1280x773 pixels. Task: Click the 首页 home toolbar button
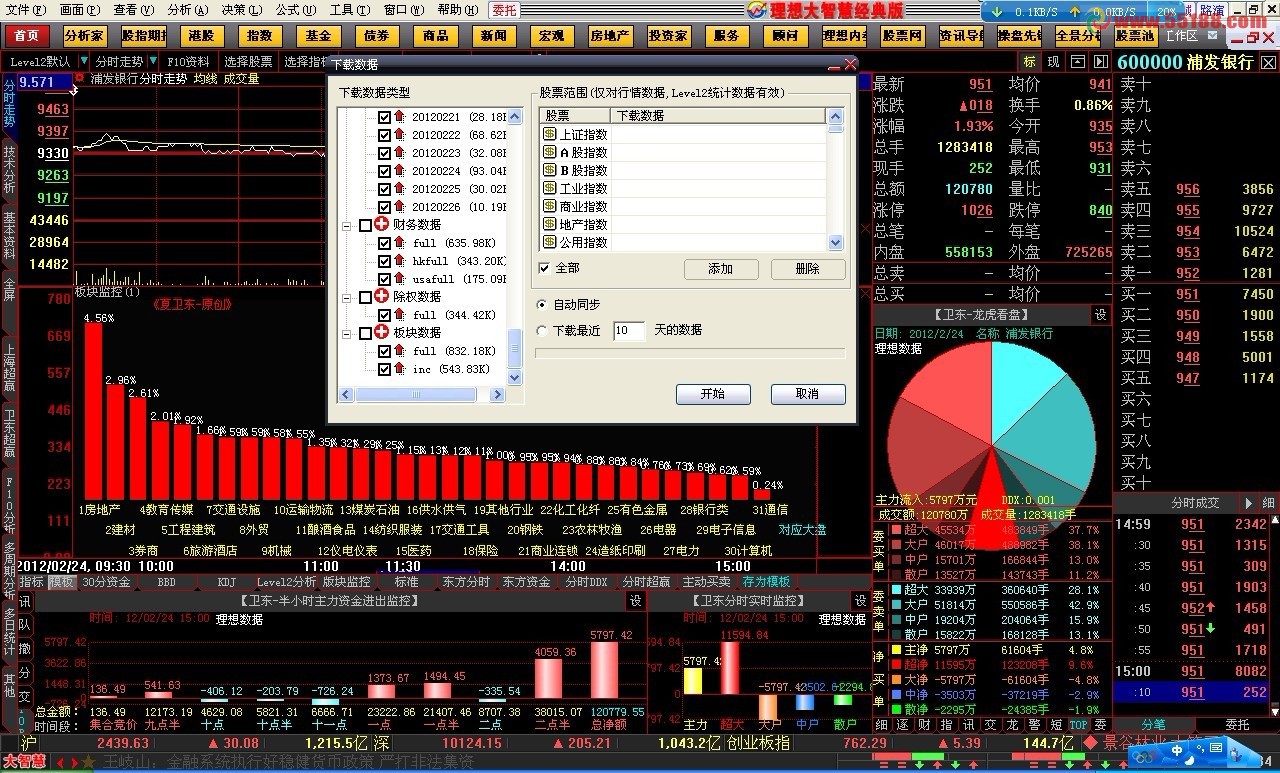(28, 36)
